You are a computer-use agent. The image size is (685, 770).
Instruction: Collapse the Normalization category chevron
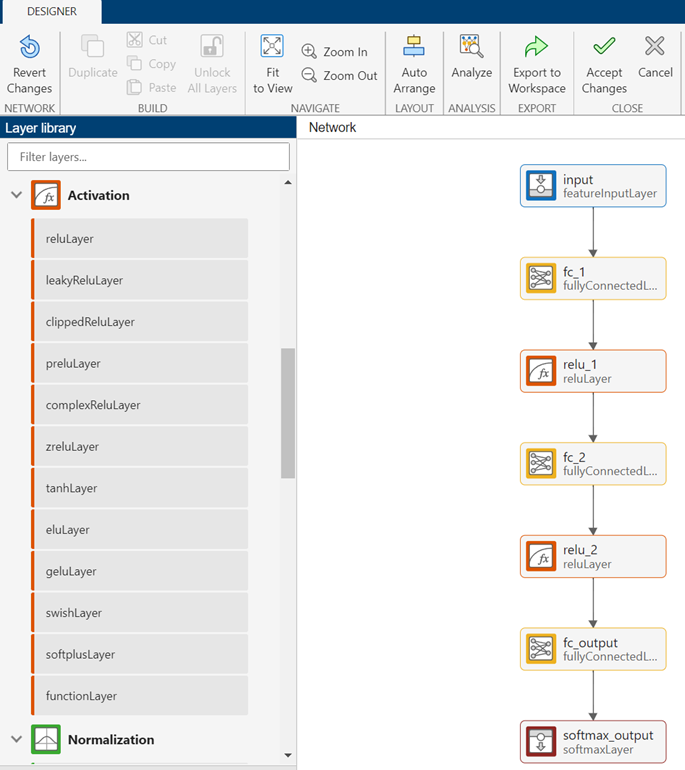[17, 739]
